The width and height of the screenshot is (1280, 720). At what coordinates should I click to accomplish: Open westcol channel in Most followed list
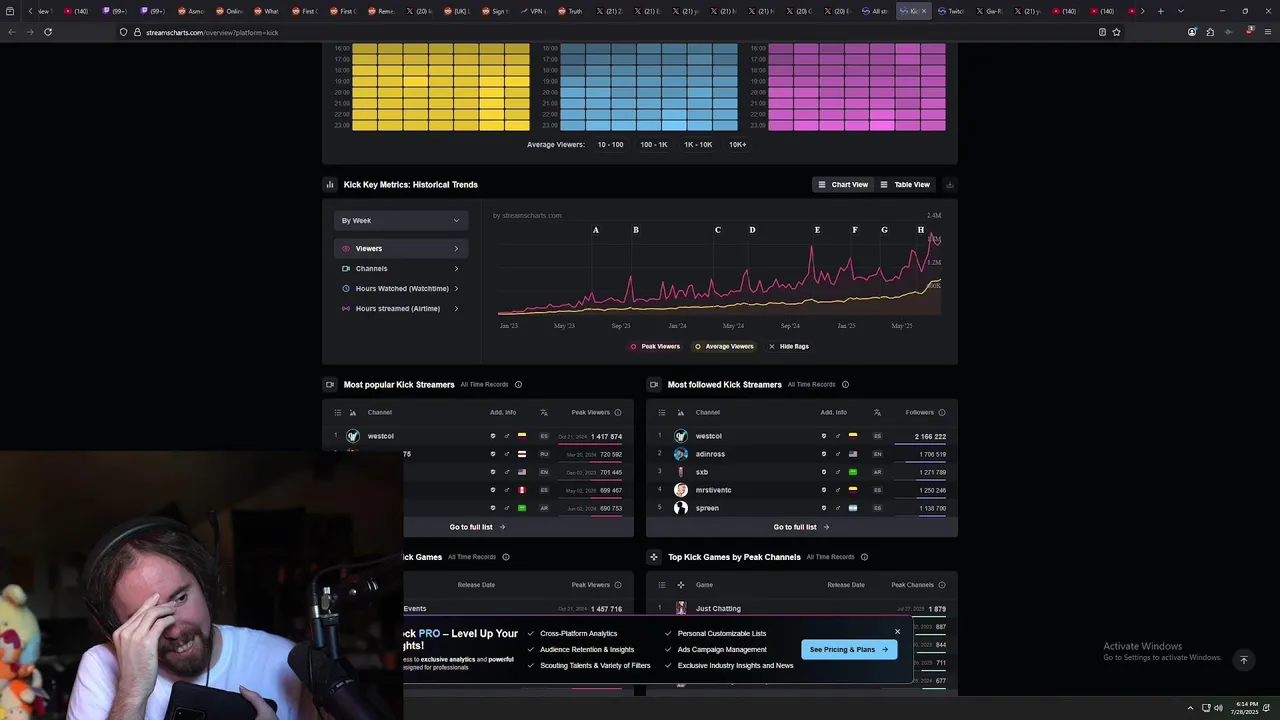pos(708,436)
